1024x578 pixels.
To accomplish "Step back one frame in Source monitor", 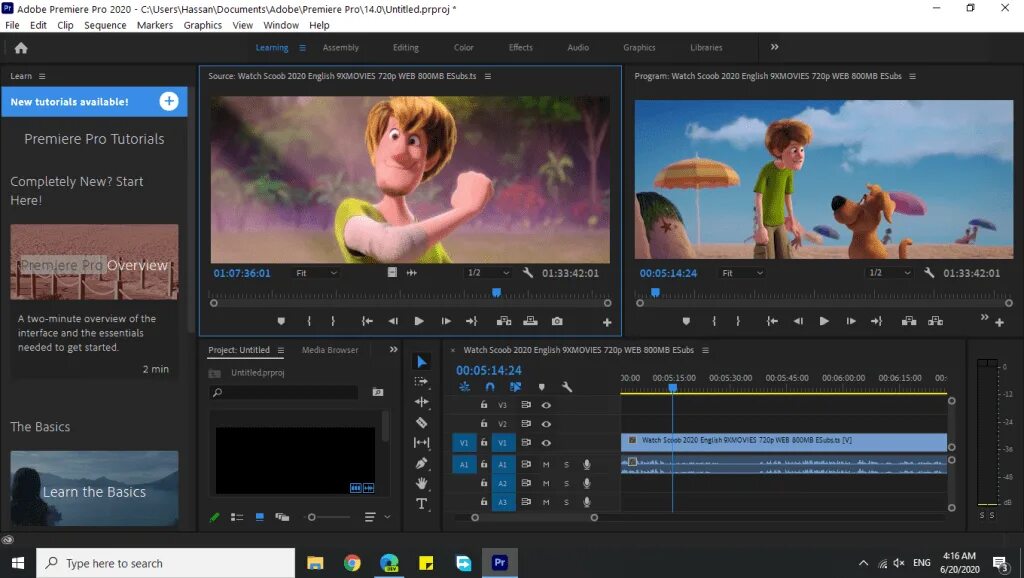I will point(393,321).
